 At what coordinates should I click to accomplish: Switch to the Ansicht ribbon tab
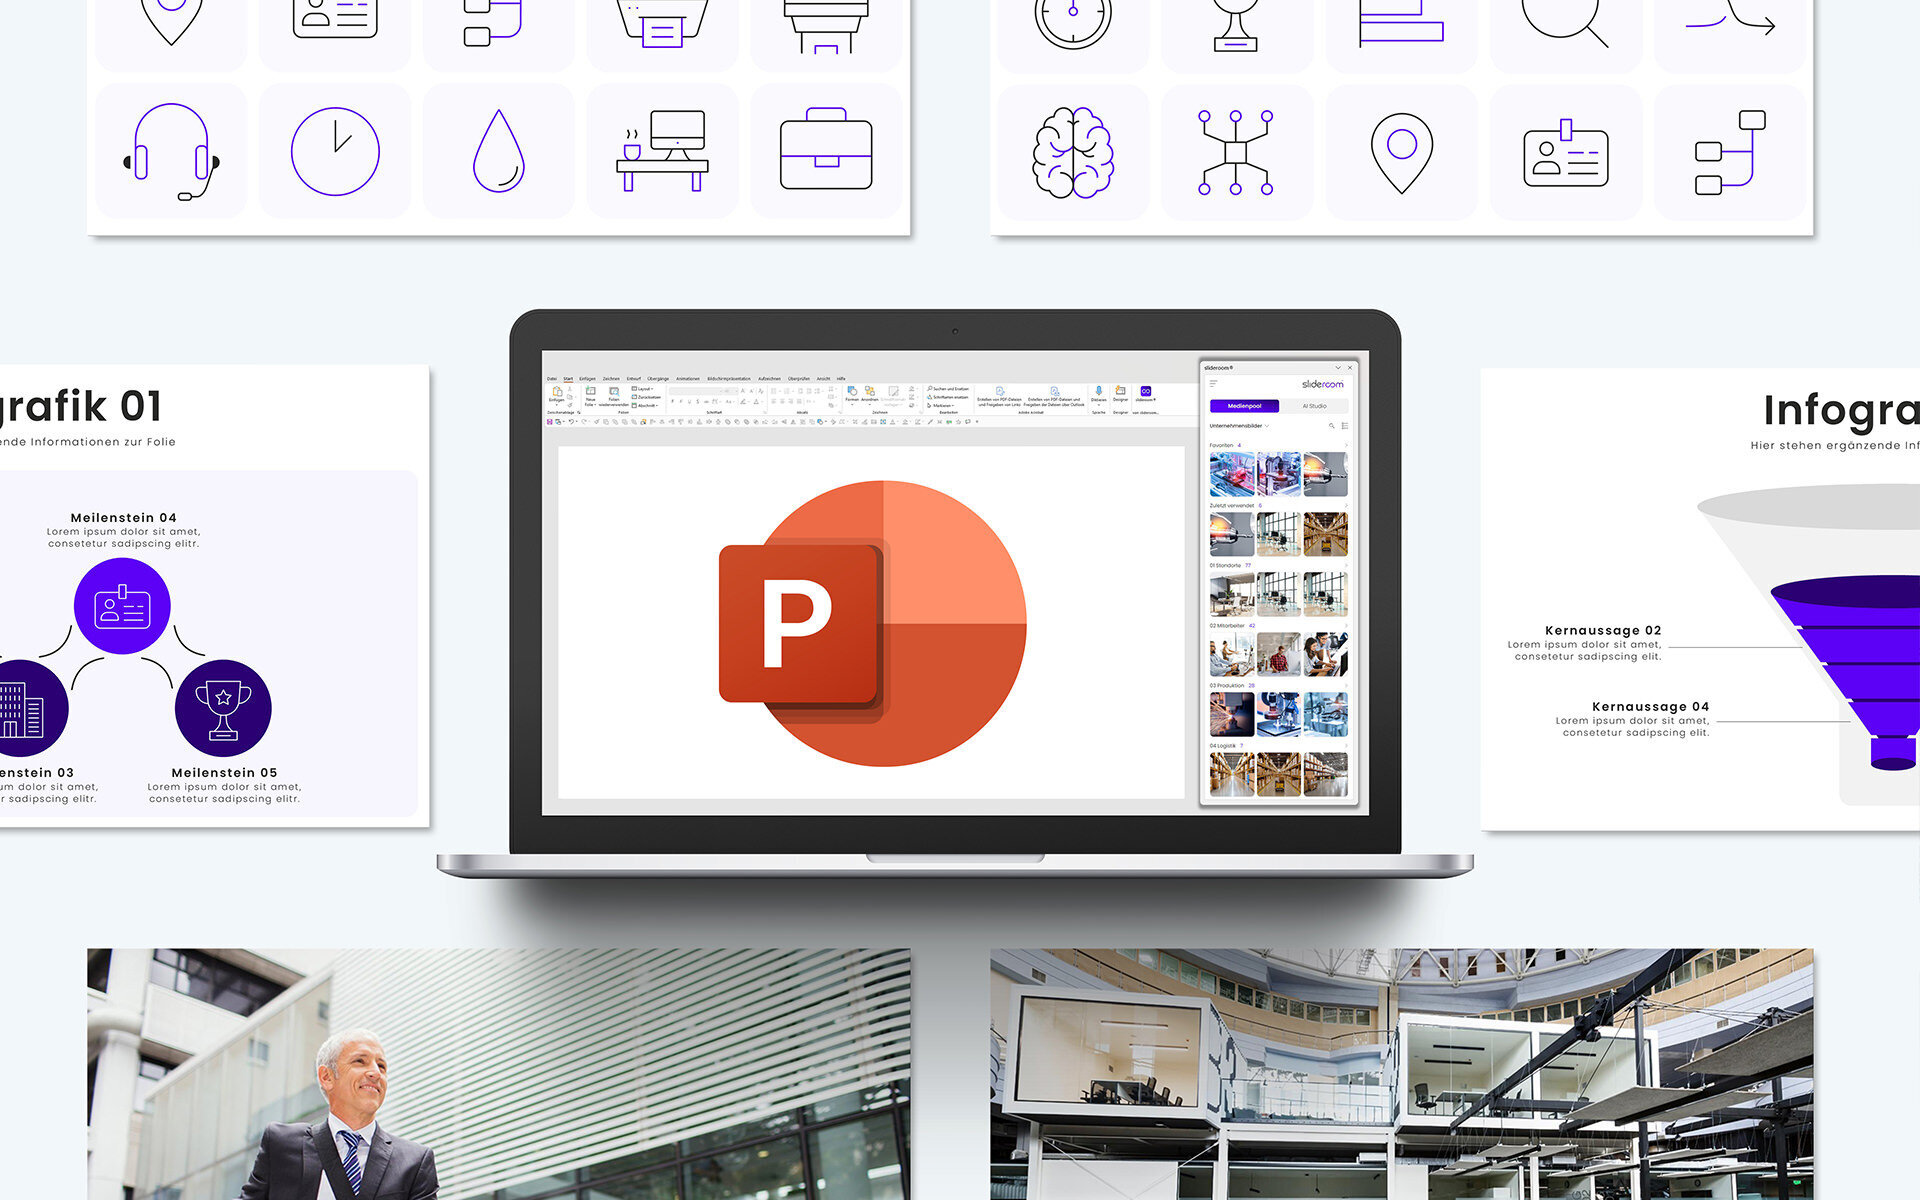(823, 379)
